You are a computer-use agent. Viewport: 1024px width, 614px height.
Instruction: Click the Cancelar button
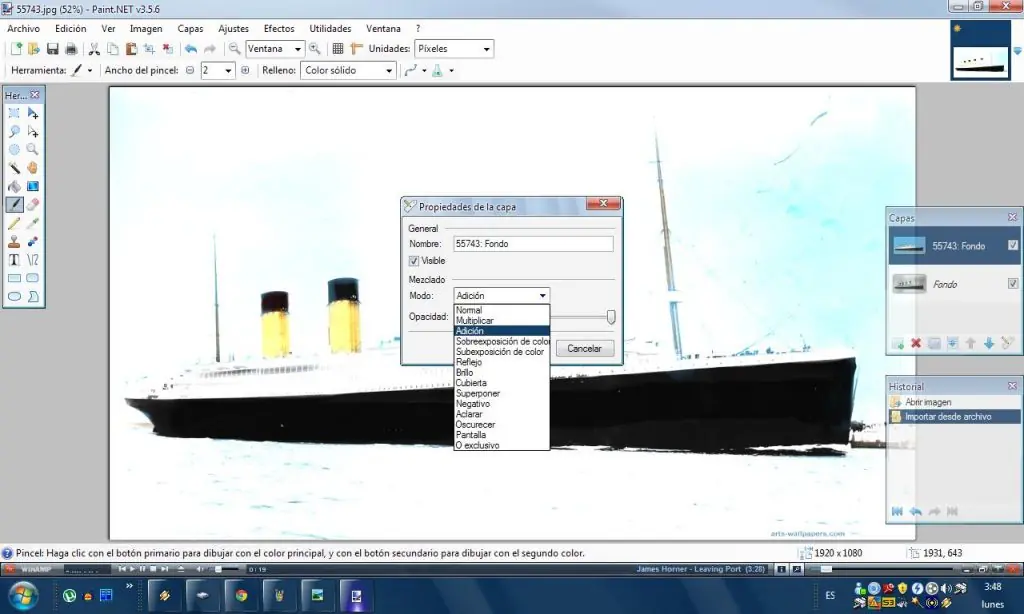pos(584,348)
